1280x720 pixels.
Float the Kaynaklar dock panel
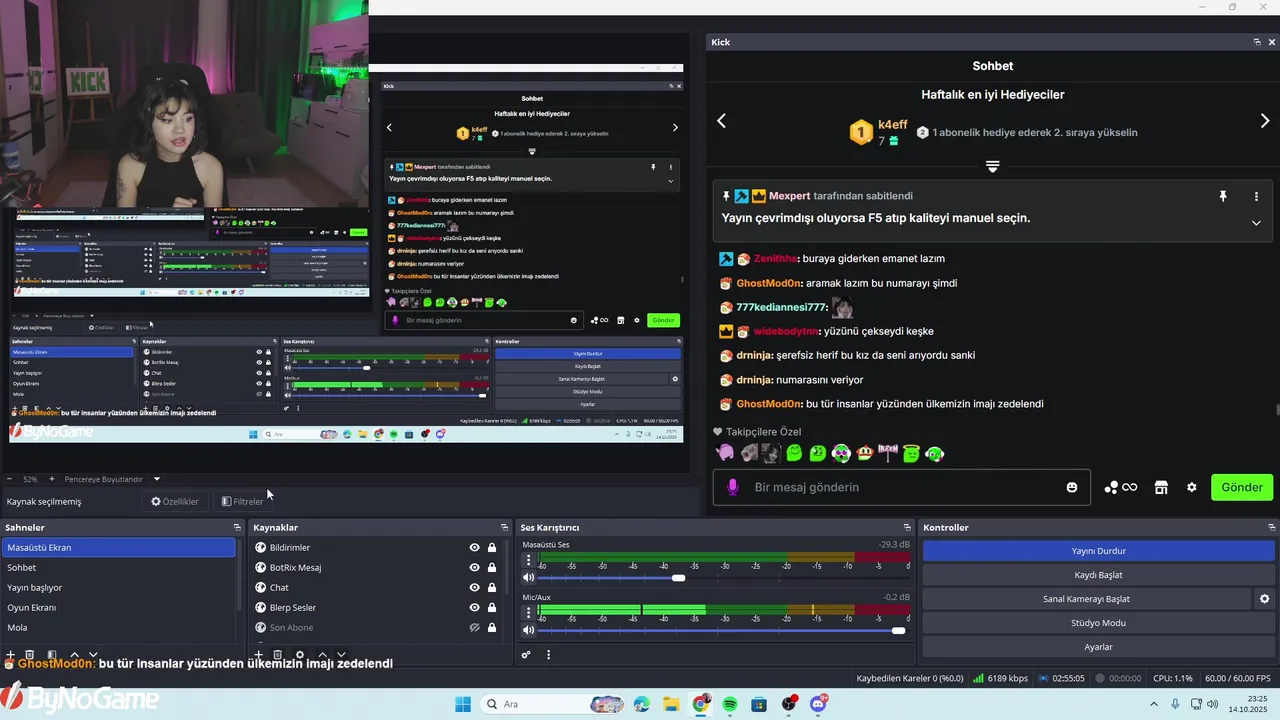[505, 527]
